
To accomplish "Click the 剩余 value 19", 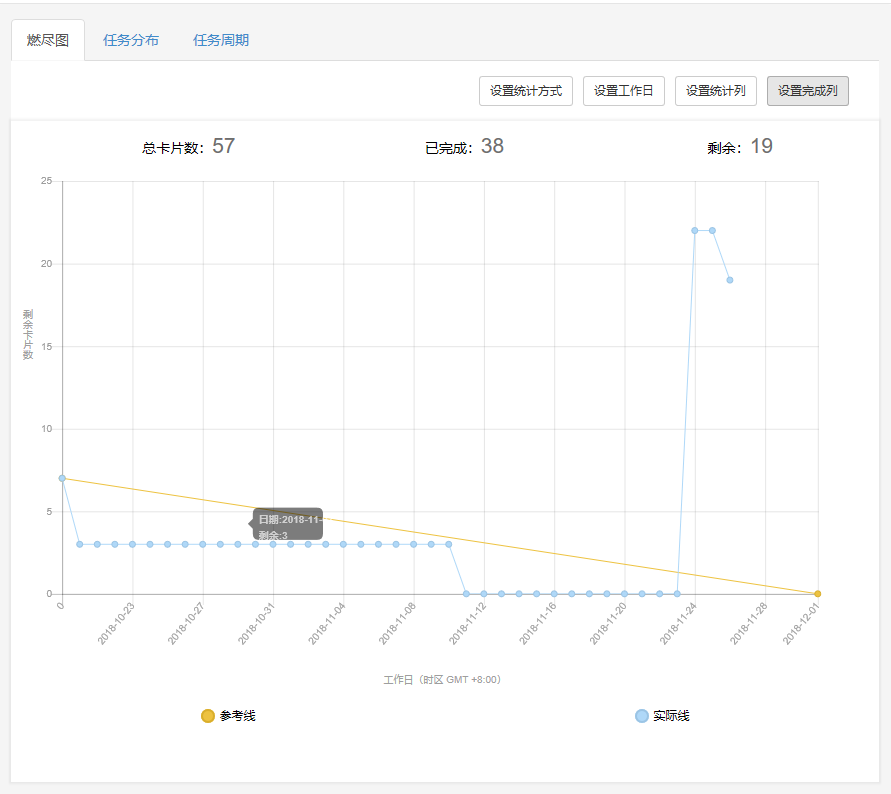I will 761,146.
